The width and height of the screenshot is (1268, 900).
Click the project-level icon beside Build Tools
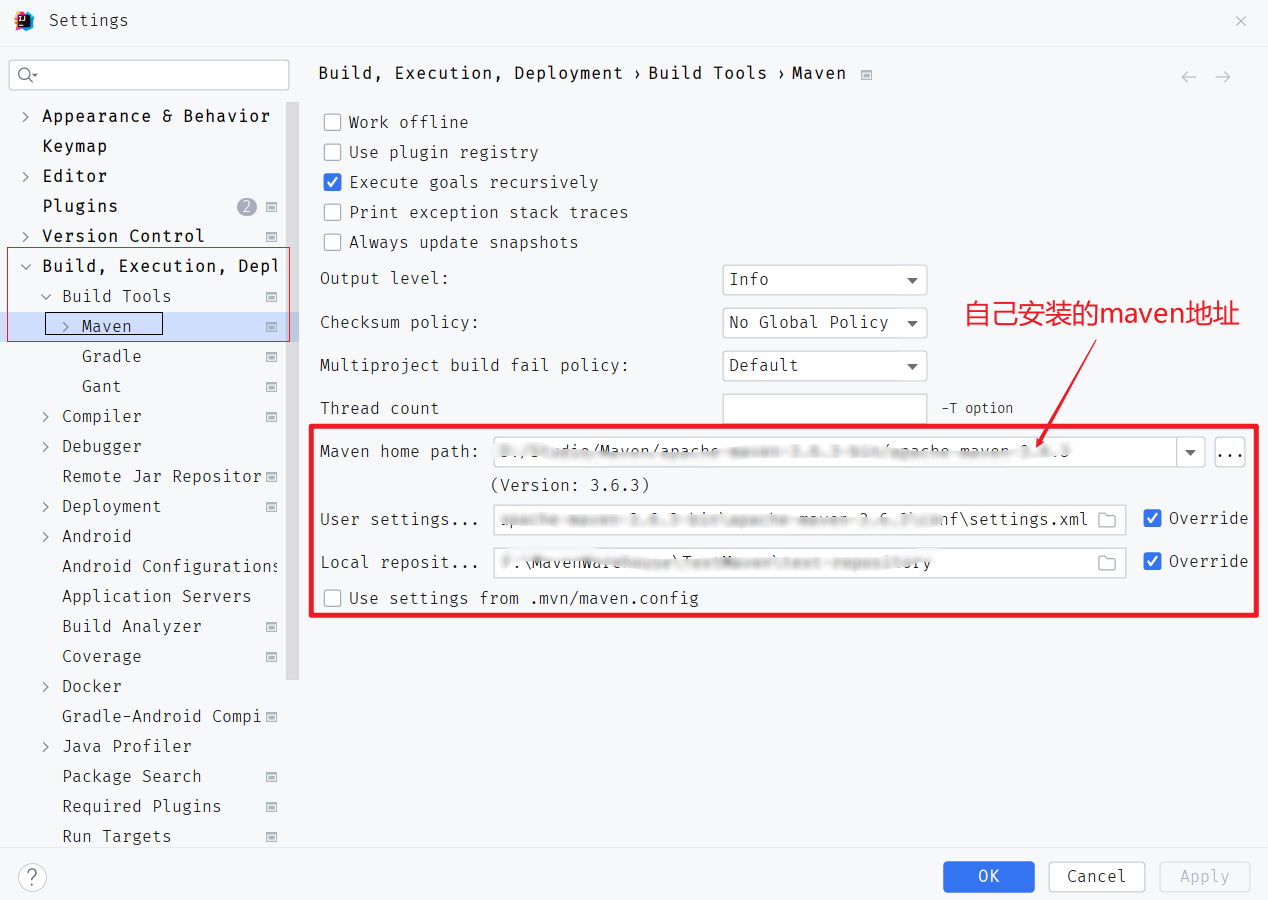point(271,297)
